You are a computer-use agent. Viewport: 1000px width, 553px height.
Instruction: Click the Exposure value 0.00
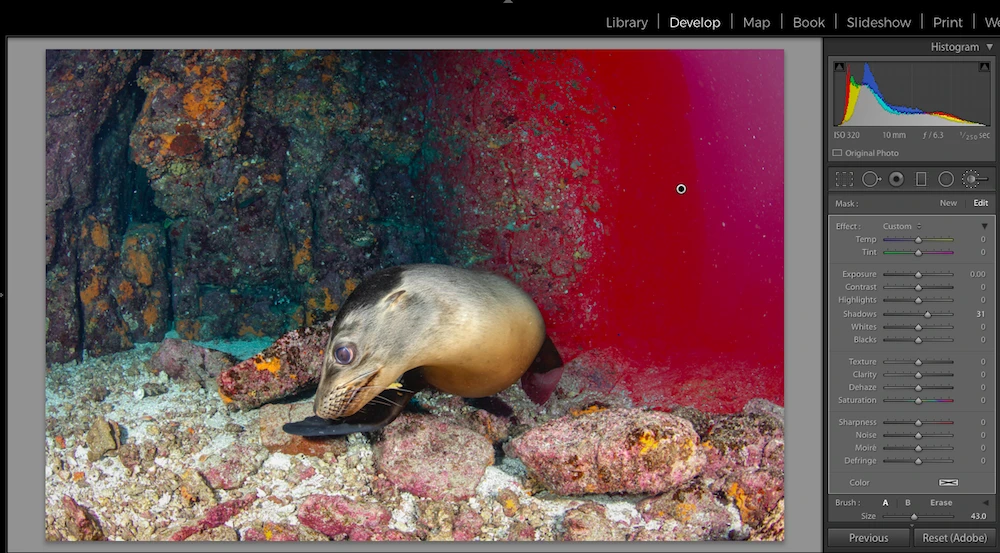point(978,274)
